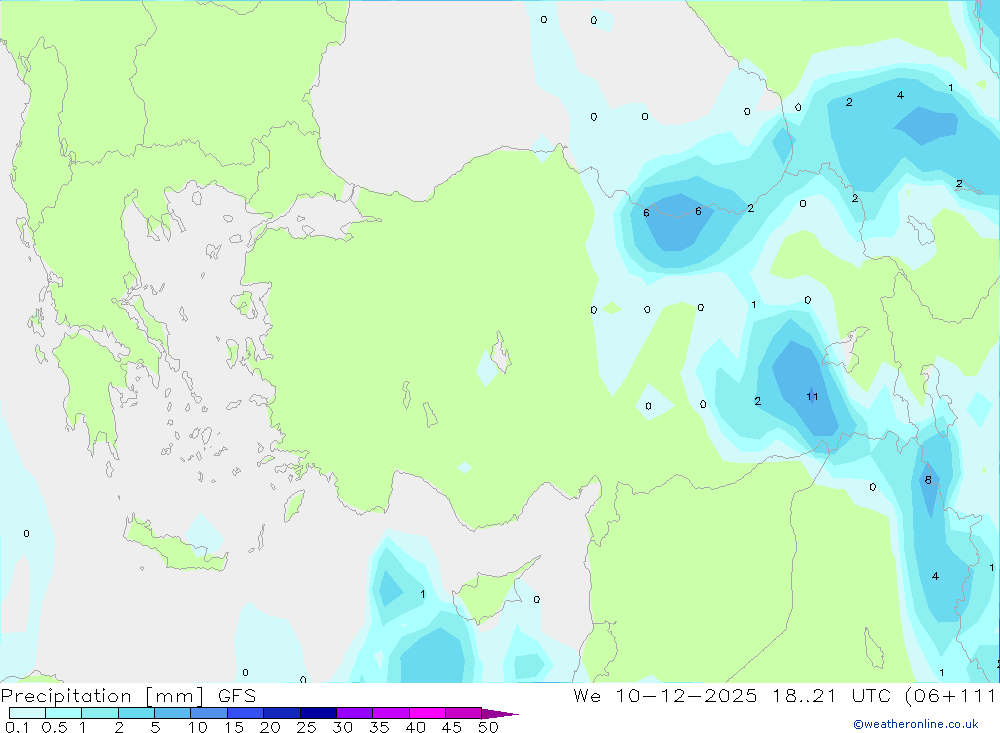The height and width of the screenshot is (733, 1000).
Task: Click the "8" precipitation value on the map
Action: 928,480
